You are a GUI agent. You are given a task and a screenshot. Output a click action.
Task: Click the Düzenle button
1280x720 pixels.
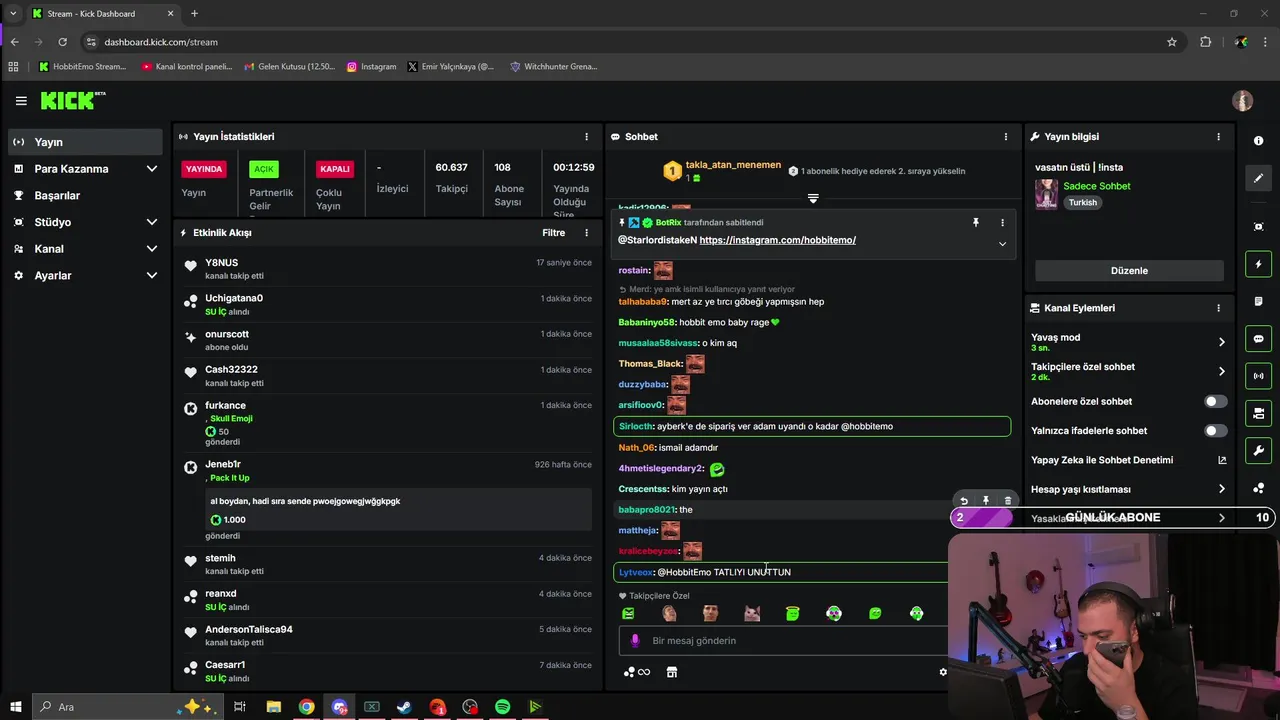pyautogui.click(x=1129, y=271)
